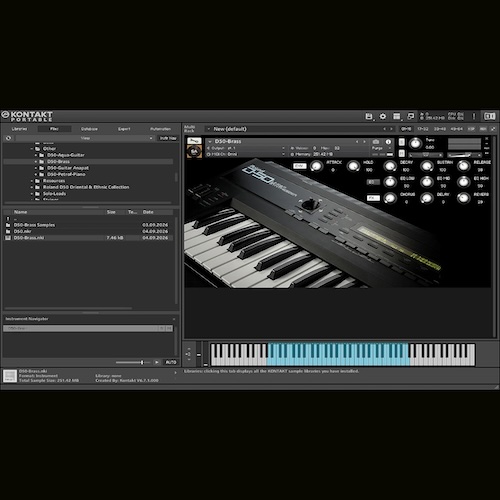Open the Purge dropdown

pos(381,148)
